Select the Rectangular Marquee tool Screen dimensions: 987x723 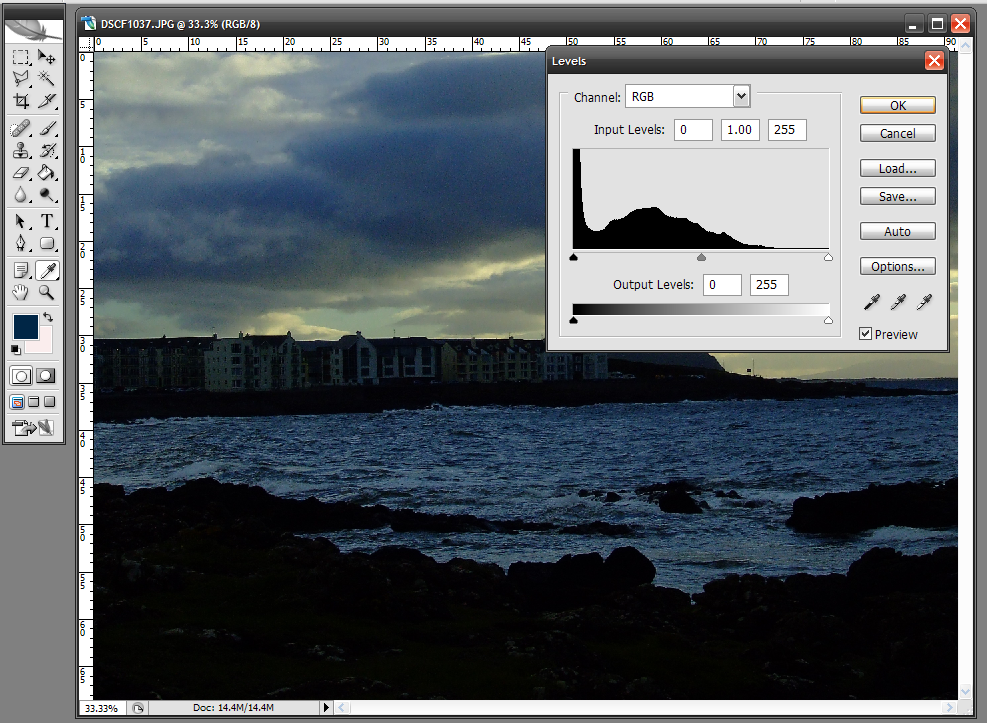[20, 57]
